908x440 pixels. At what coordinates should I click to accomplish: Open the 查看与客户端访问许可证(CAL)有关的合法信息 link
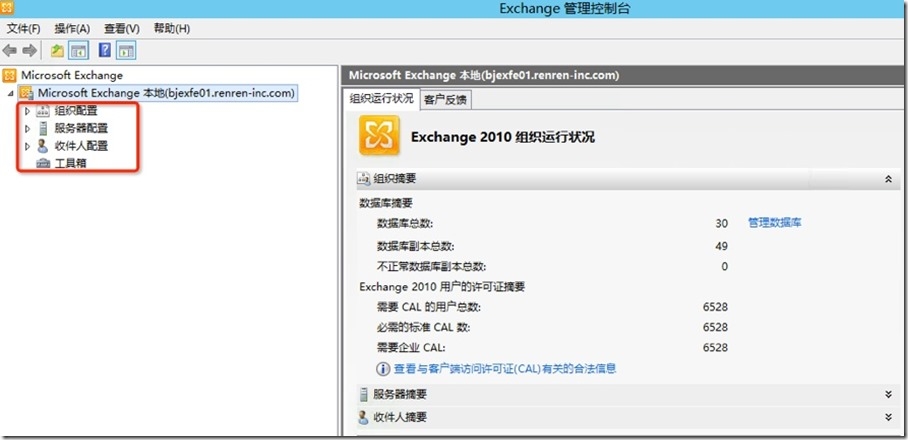(505, 368)
